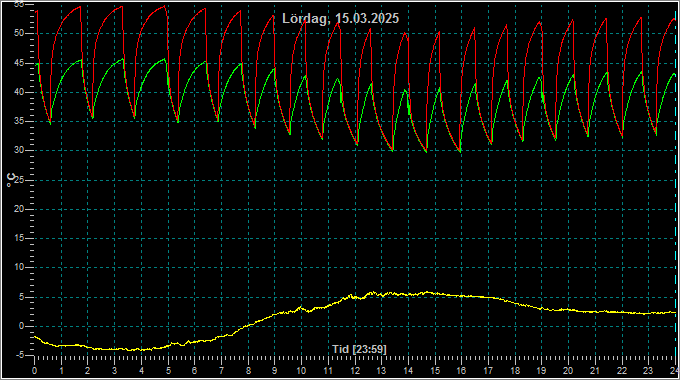680x380 pixels.
Task: Select hour 9 on the time axis
Action: tap(275, 371)
